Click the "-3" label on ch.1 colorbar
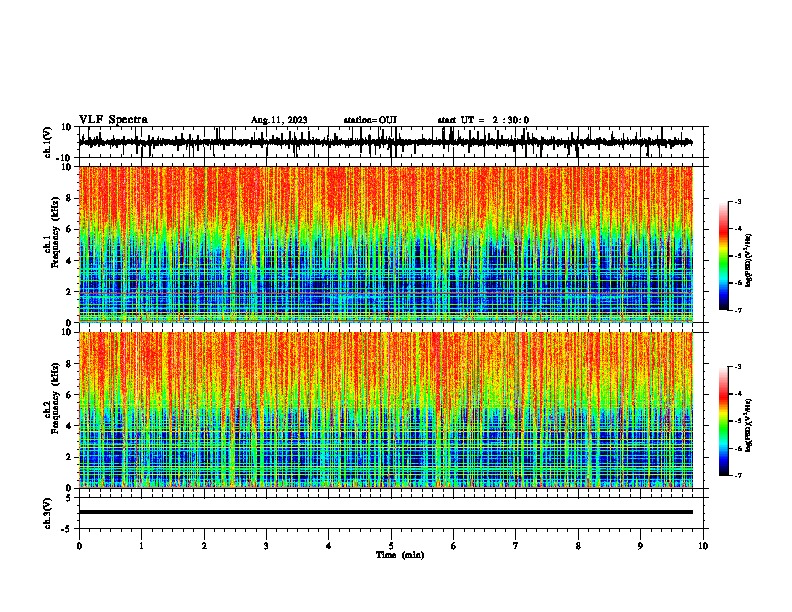 (737, 201)
